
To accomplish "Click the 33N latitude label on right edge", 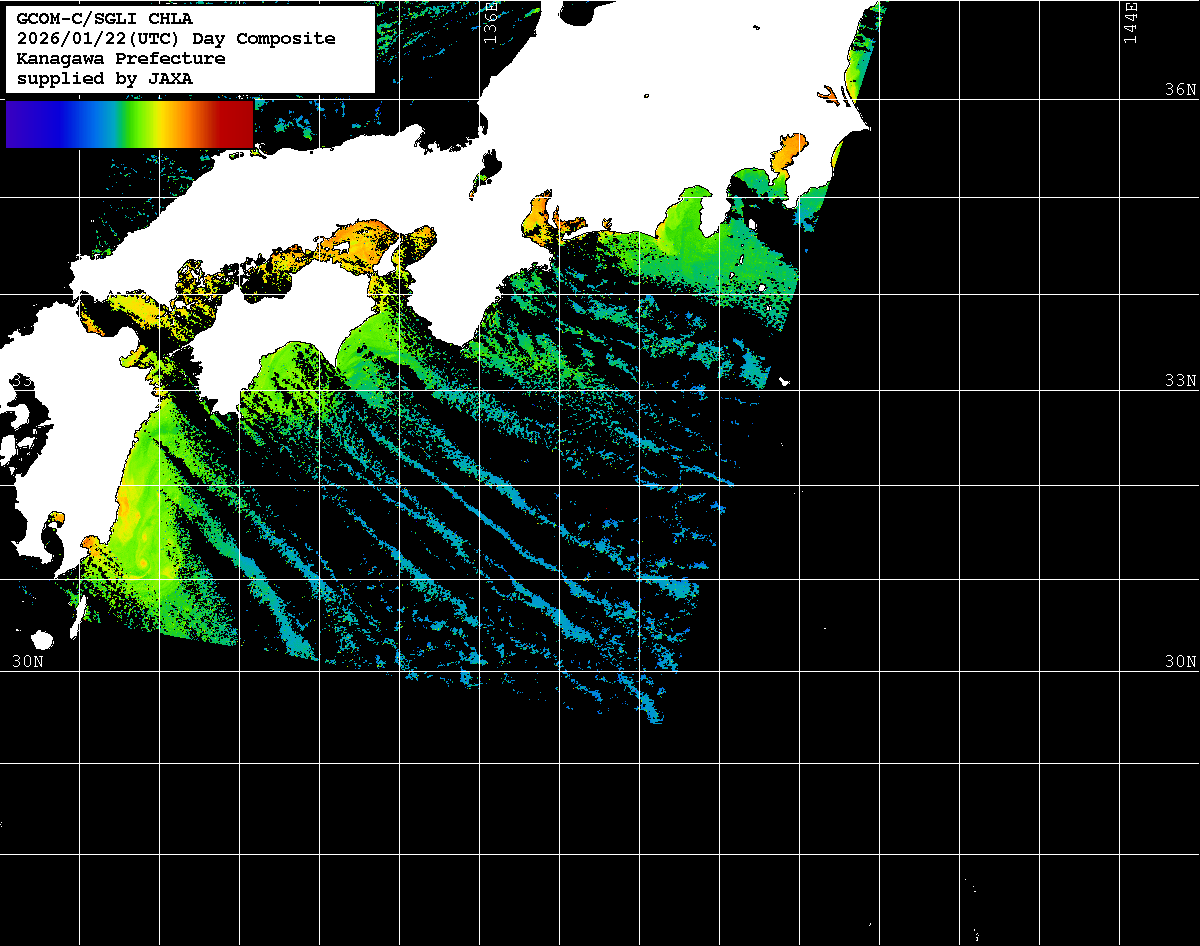I will pyautogui.click(x=1180, y=381).
